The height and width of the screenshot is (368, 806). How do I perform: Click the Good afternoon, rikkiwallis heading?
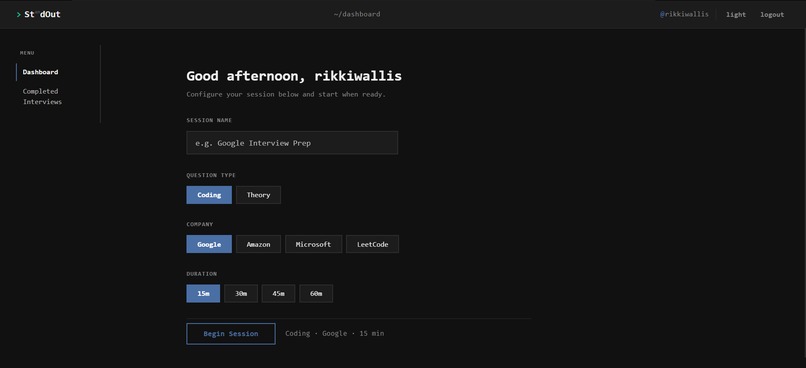point(294,76)
